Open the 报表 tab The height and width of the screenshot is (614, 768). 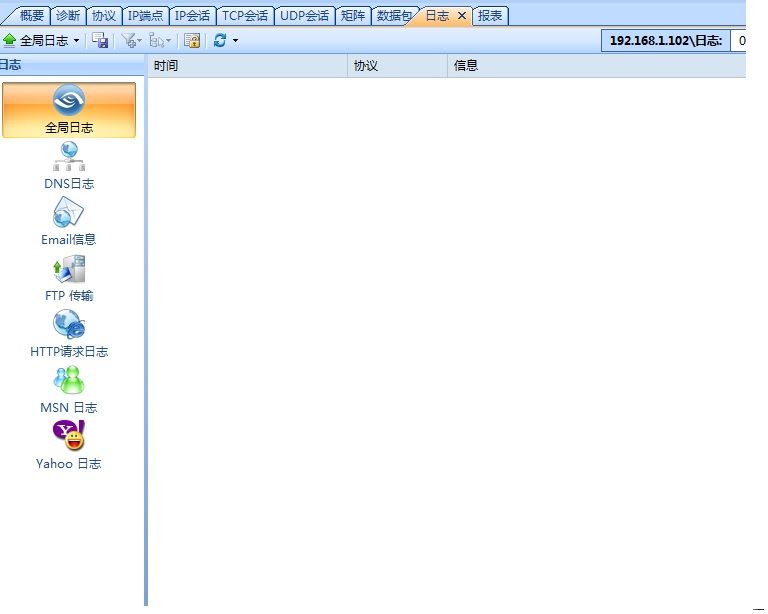tap(490, 16)
